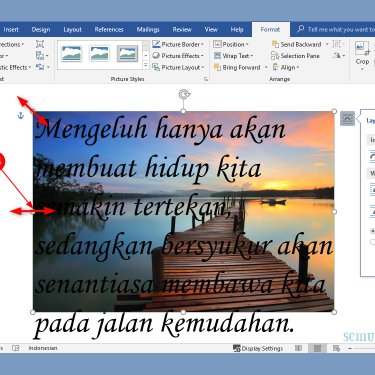Click the Send Backward button
Screen dimensions: 375x375
tap(297, 44)
